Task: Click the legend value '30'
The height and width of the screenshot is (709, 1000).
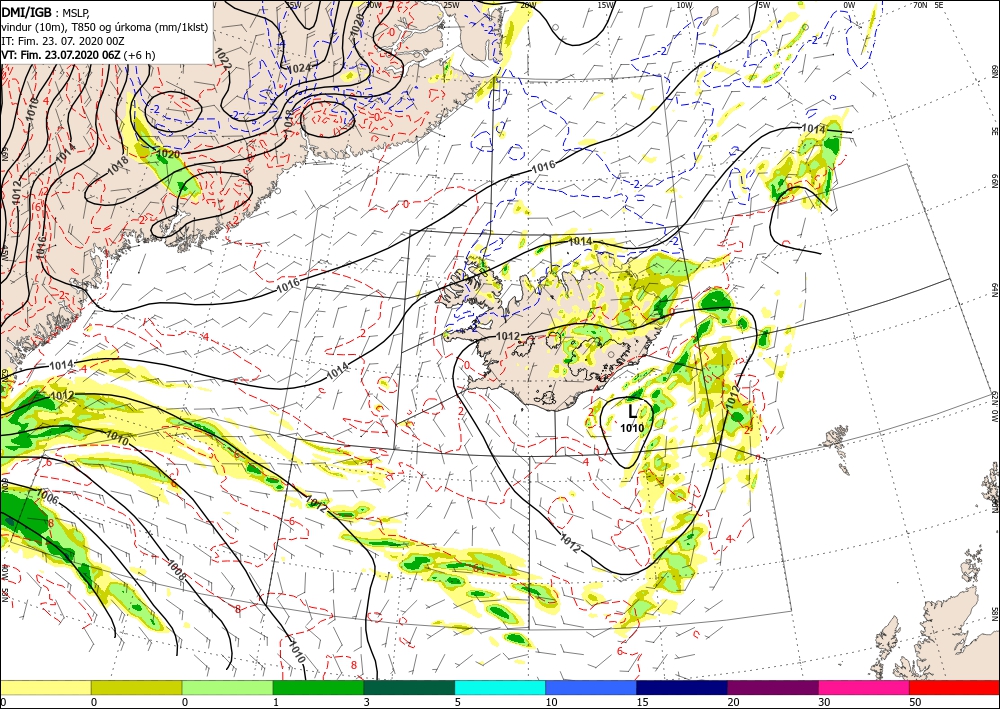Action: click(824, 702)
